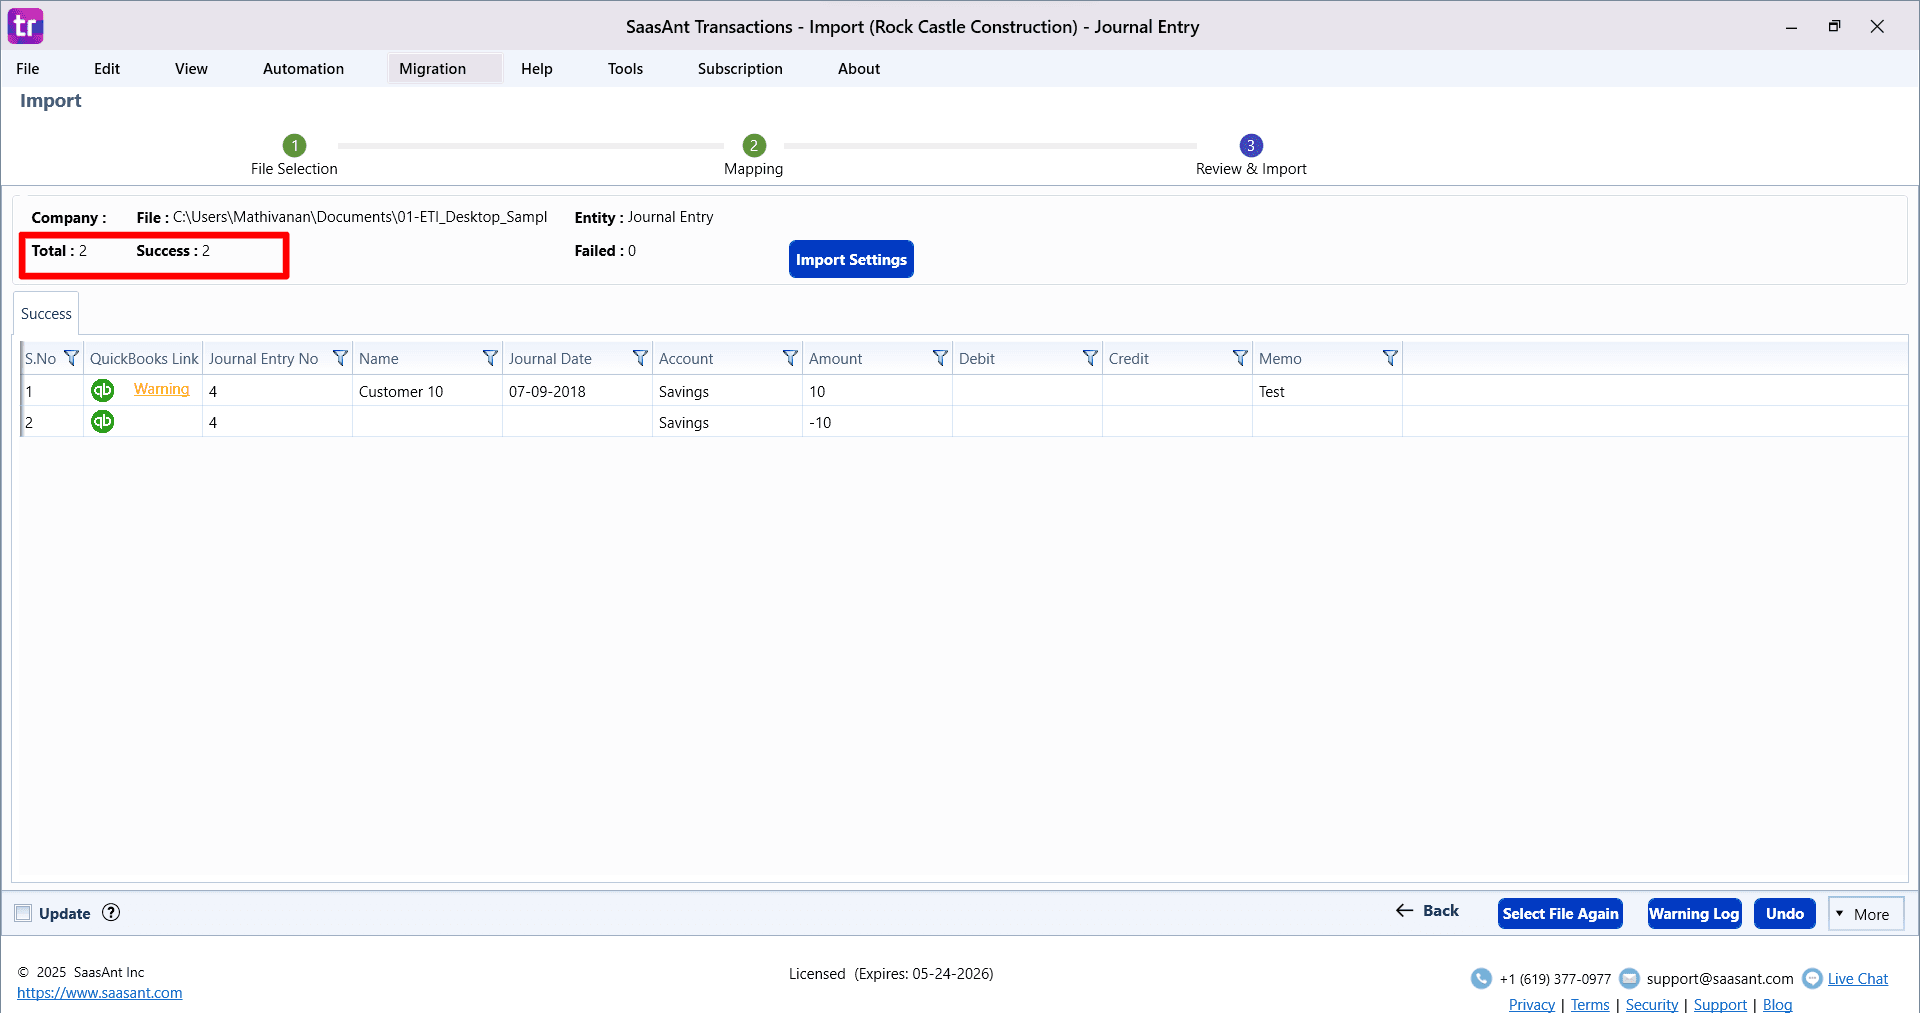Click step 3 Review & Import circle
Screen dimensions: 1920x1013
1251,145
